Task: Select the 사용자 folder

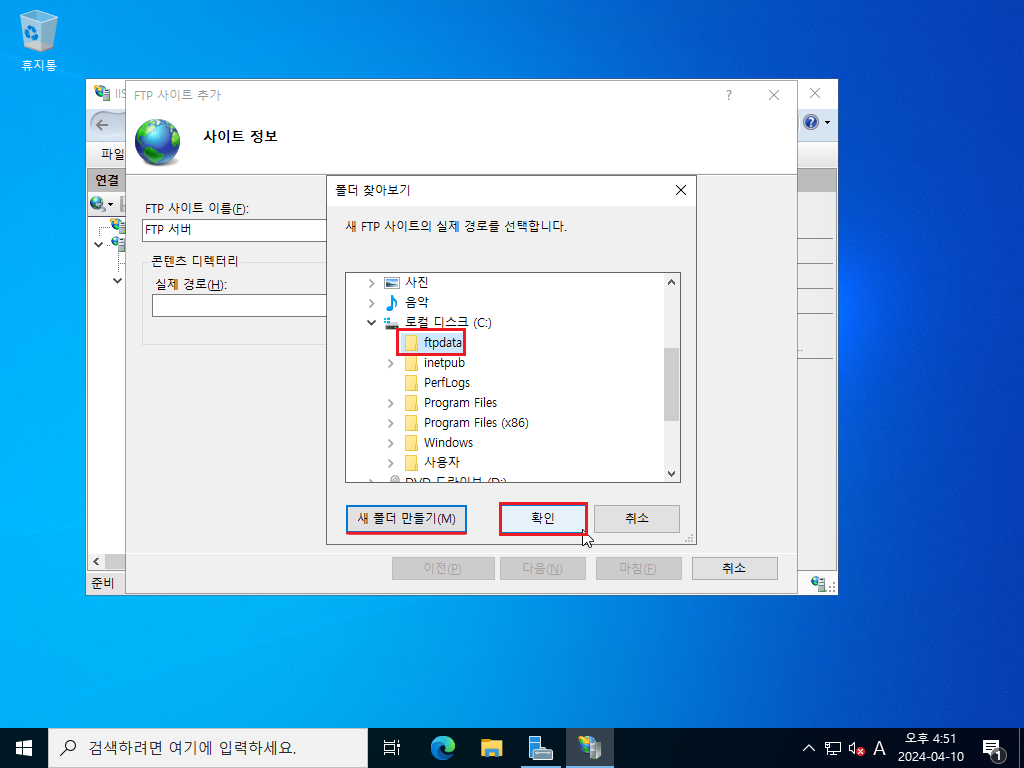Action: [432, 462]
